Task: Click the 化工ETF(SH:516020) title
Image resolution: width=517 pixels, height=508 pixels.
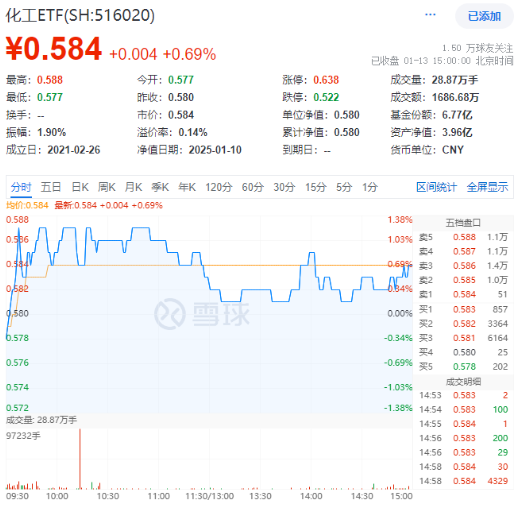Action: 80,15
